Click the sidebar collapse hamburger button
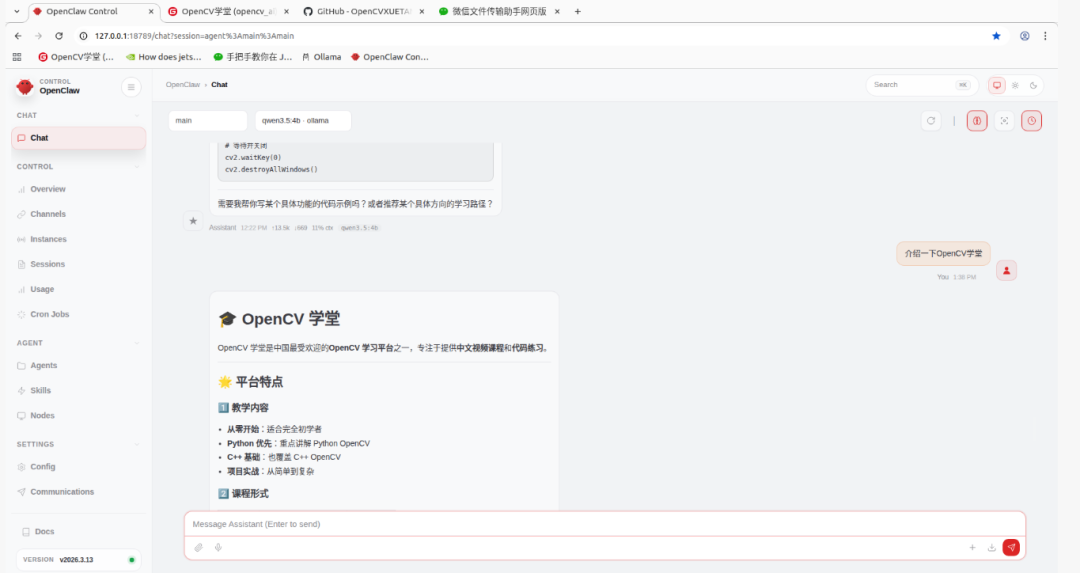The height and width of the screenshot is (573, 1080). click(131, 87)
